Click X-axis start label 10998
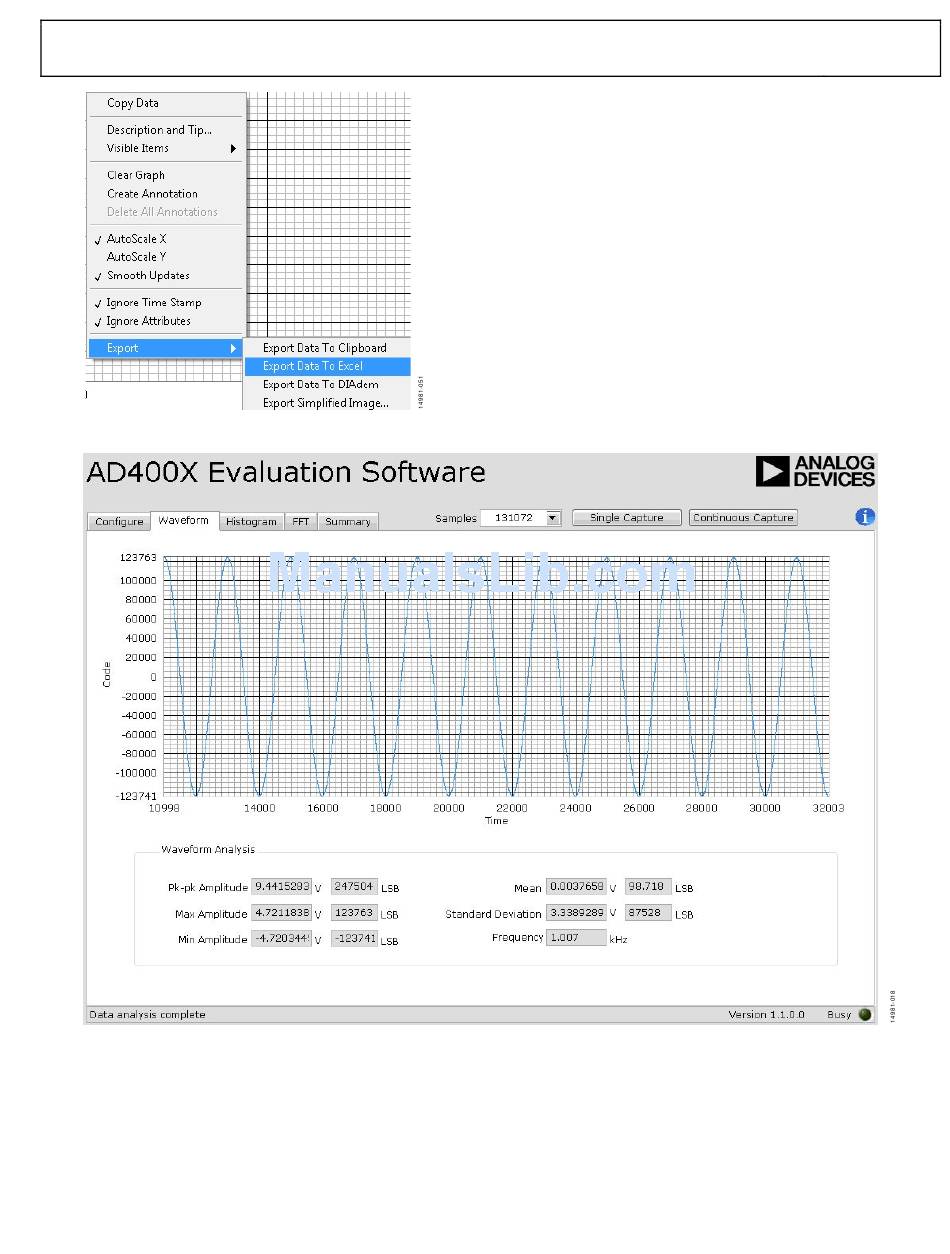Image resolution: width=950 pixels, height=1254 pixels. (164, 808)
